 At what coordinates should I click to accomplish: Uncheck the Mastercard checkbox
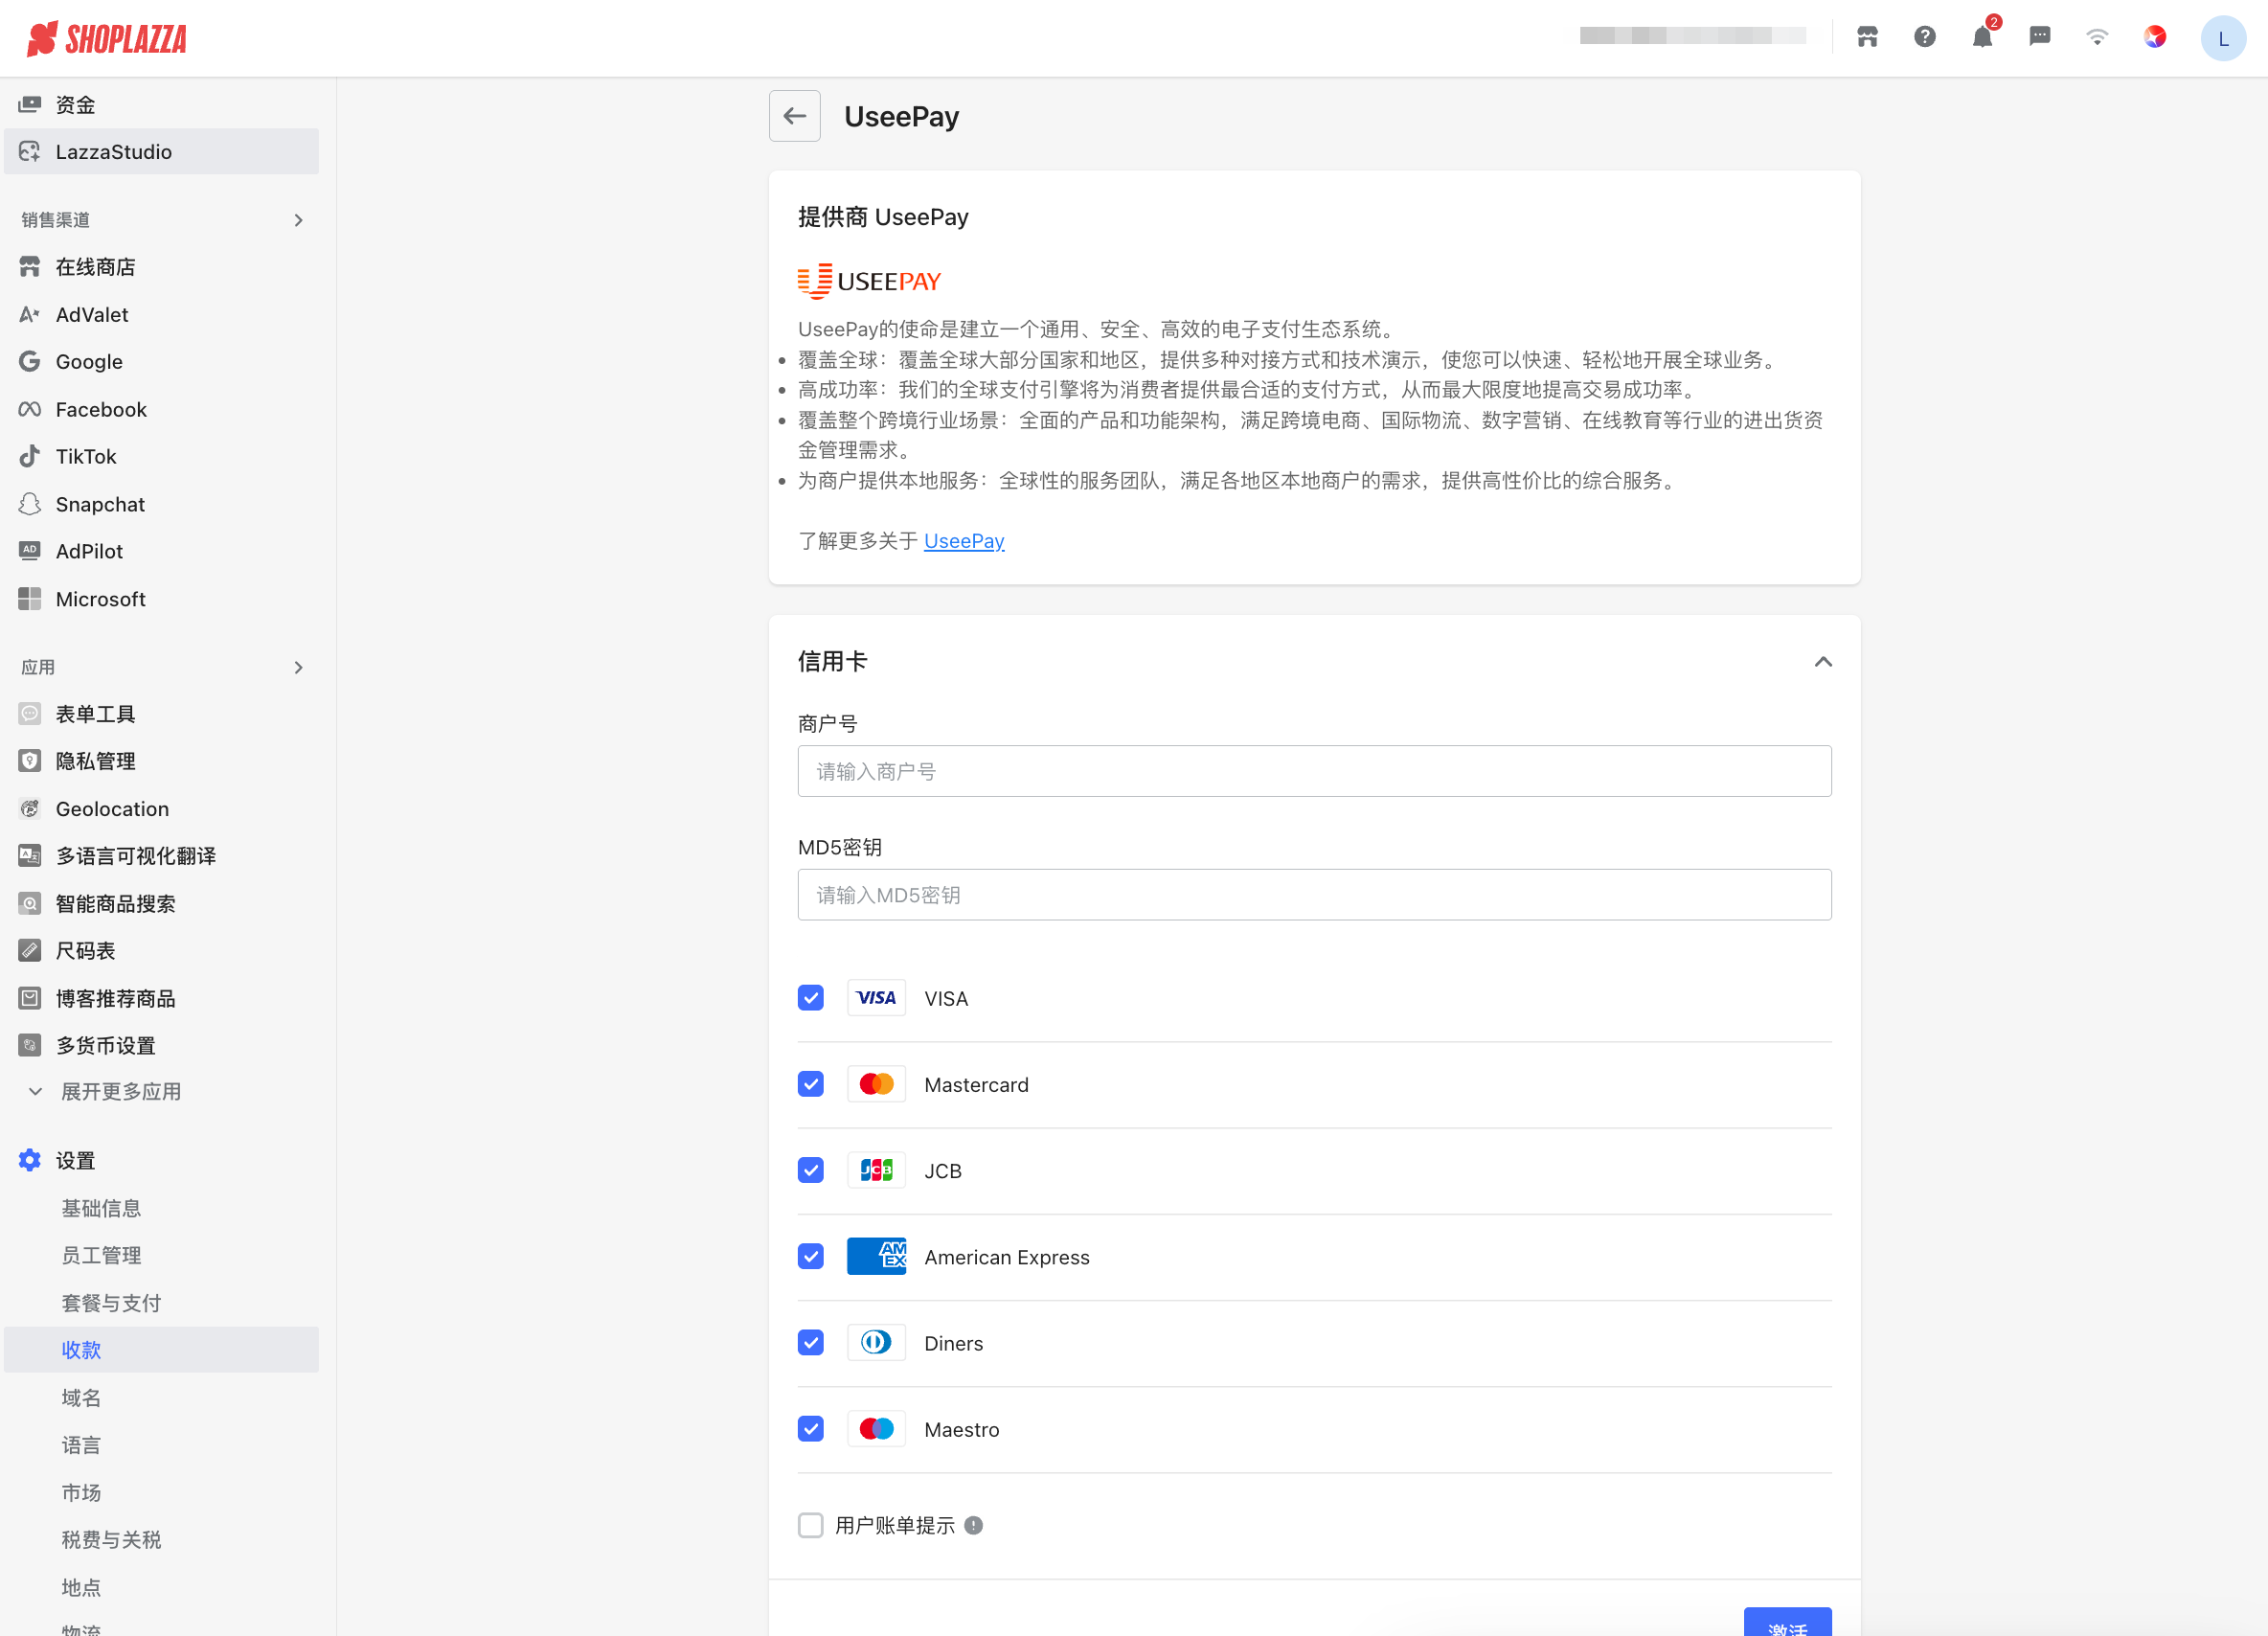[x=811, y=1084]
